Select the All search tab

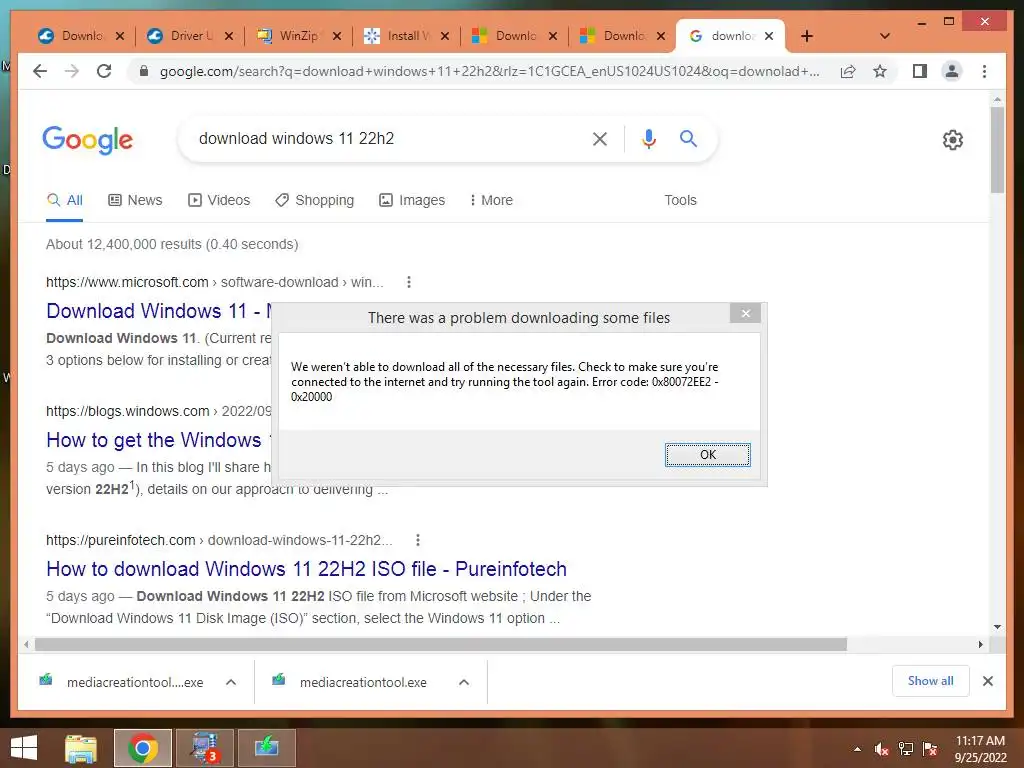click(65, 200)
